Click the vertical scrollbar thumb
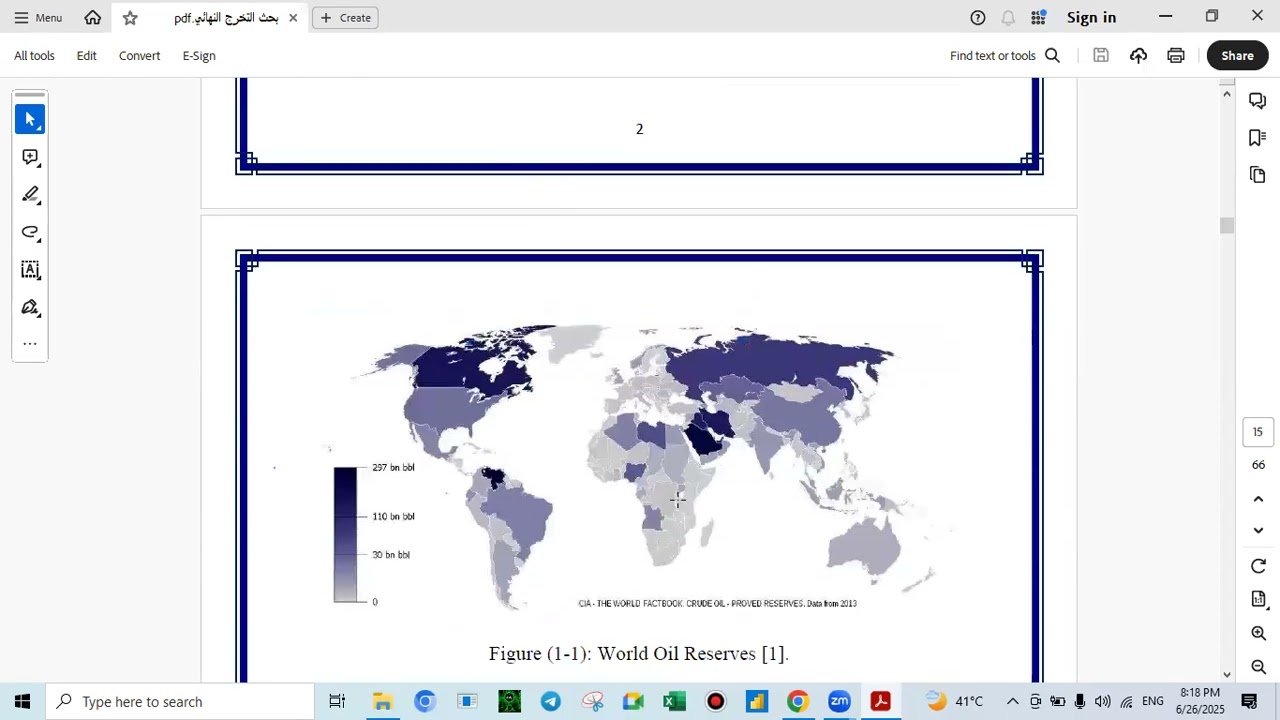Image resolution: width=1280 pixels, height=720 pixels. coord(1227,226)
